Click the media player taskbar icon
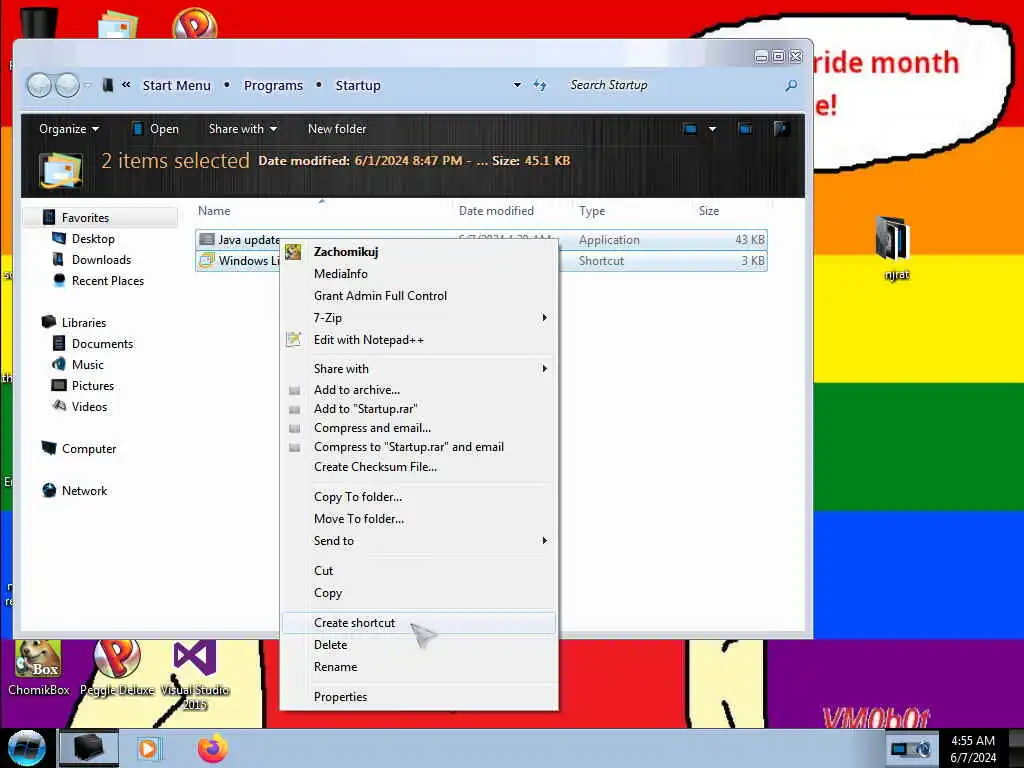This screenshot has height=768, width=1024. coord(148,748)
